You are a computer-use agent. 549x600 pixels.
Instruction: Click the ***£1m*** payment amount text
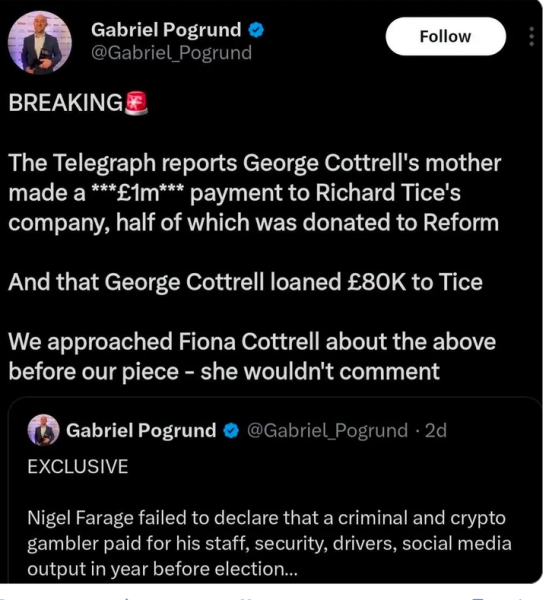138,192
